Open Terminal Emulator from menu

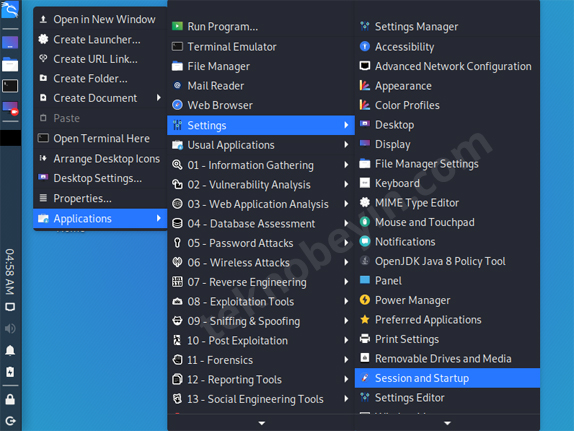261,47
